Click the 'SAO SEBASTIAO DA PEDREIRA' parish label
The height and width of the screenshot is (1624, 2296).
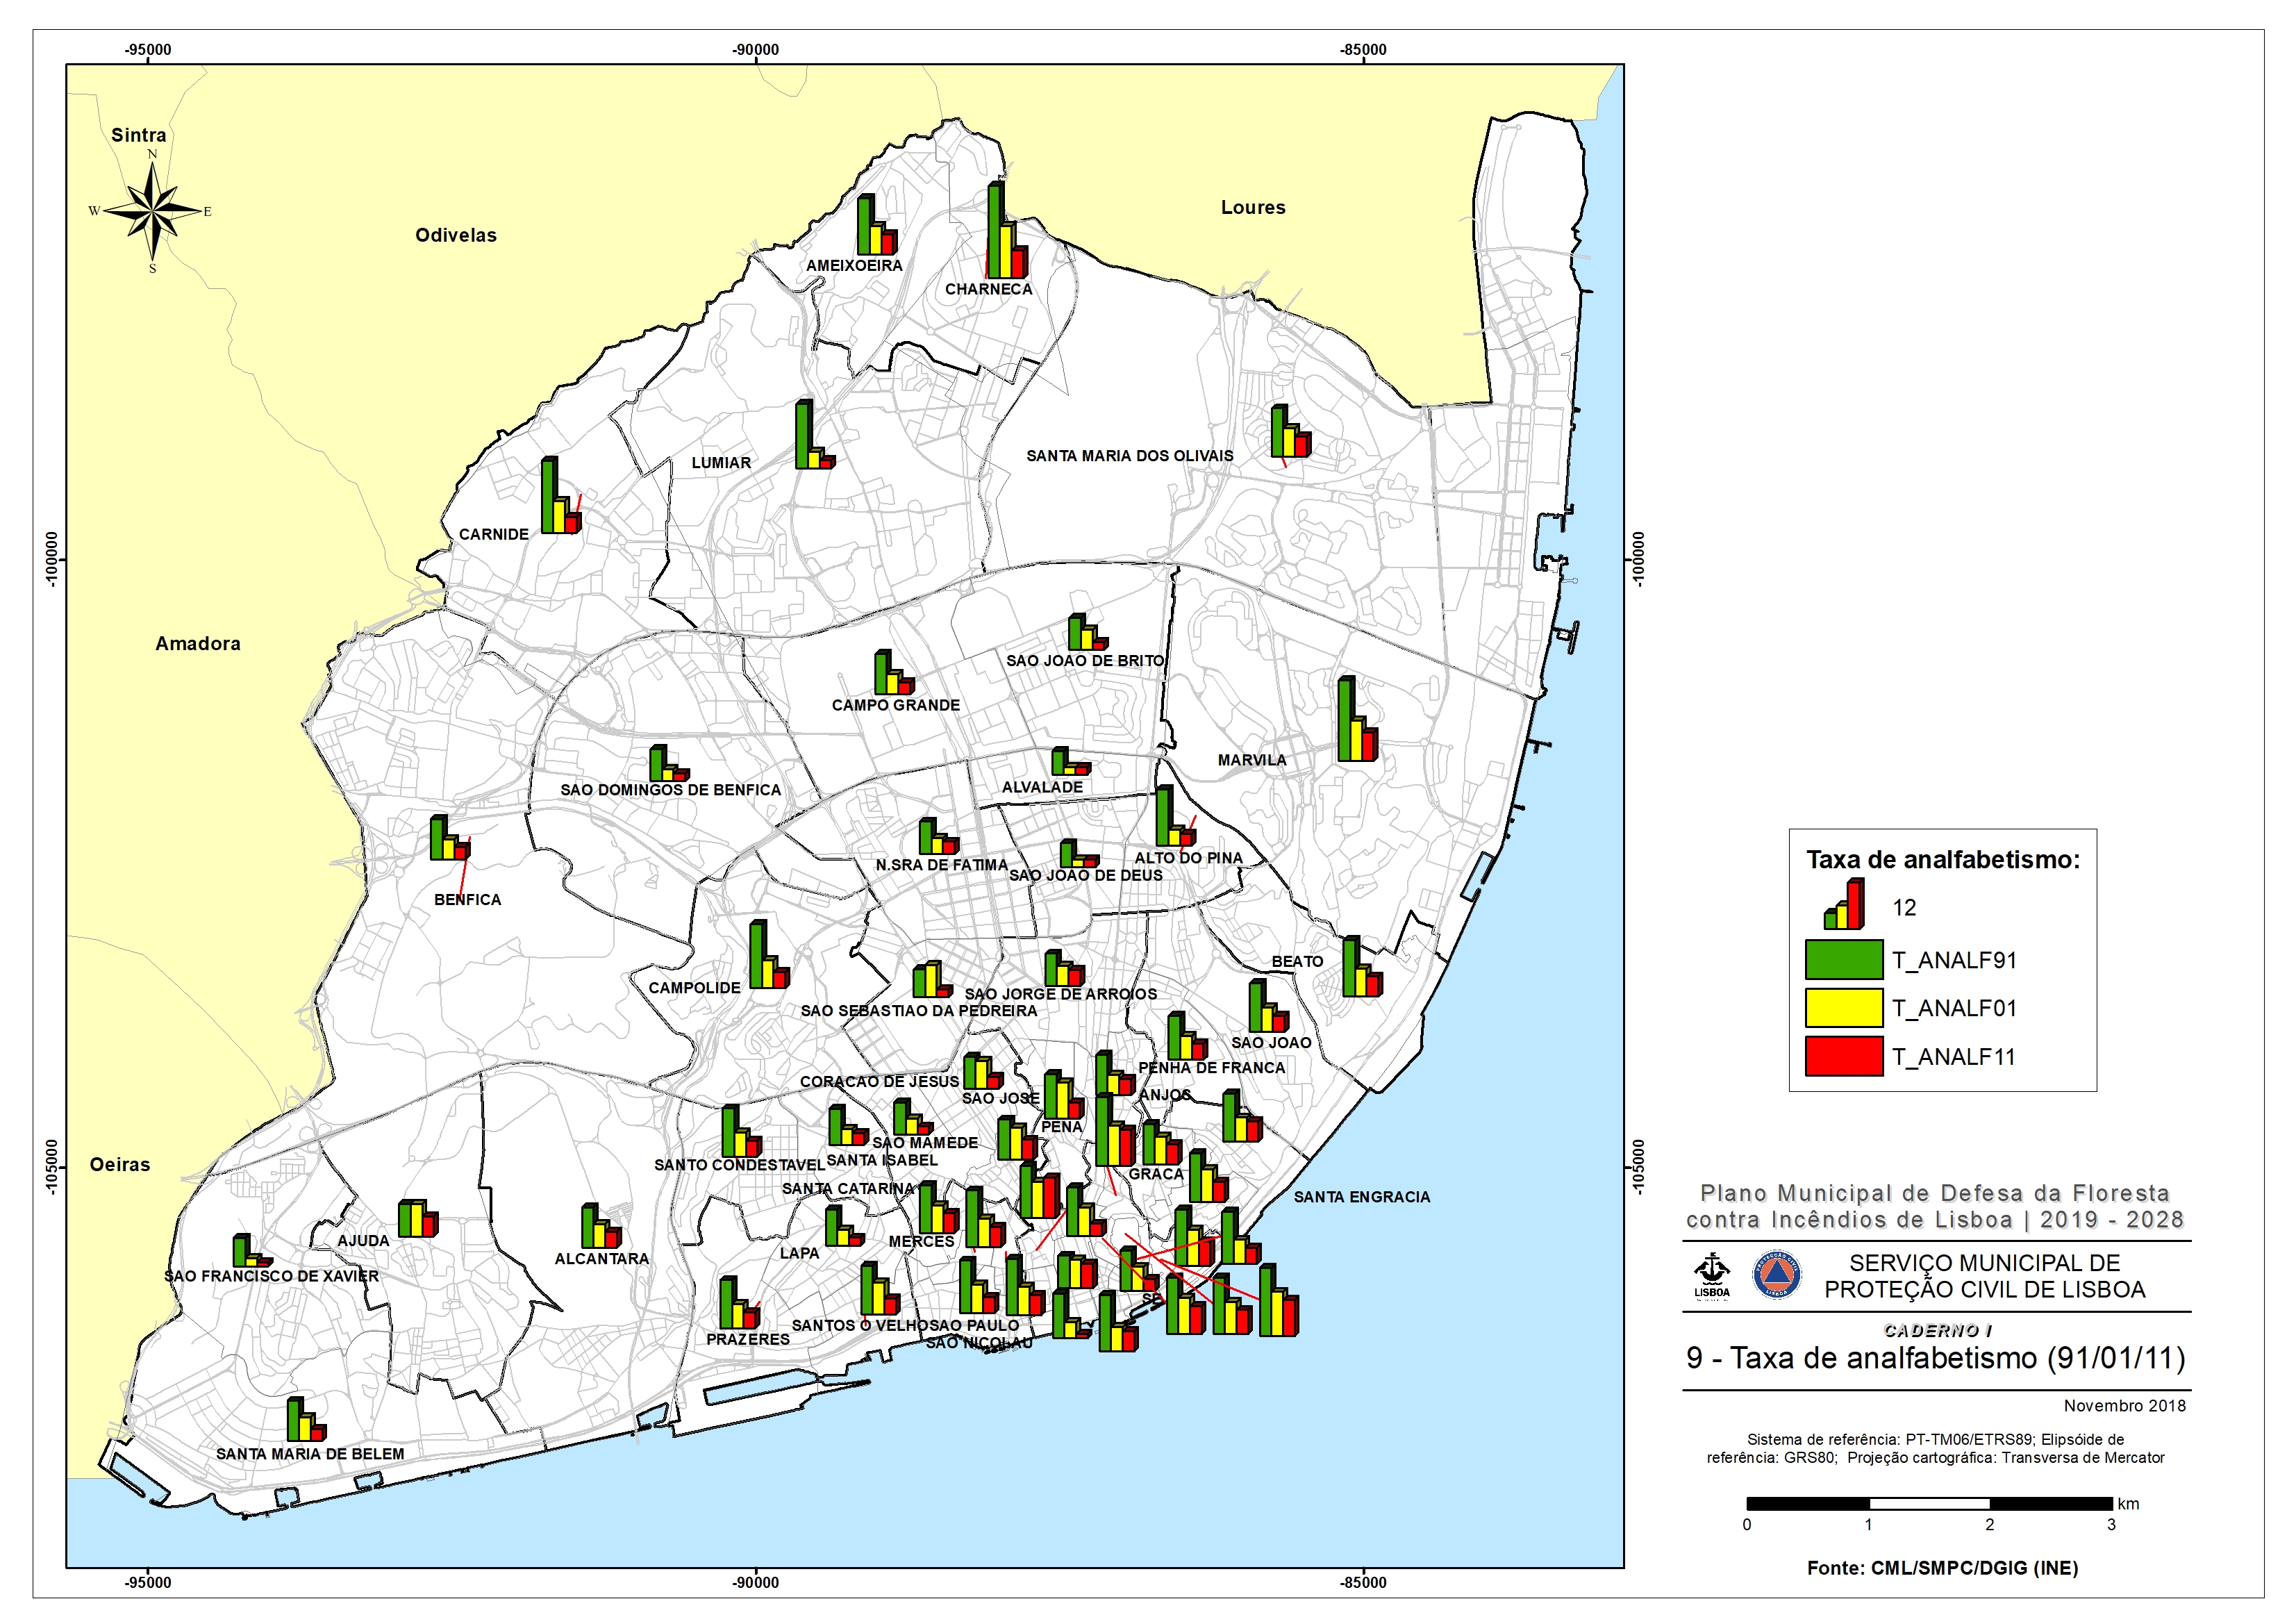coord(919,1011)
